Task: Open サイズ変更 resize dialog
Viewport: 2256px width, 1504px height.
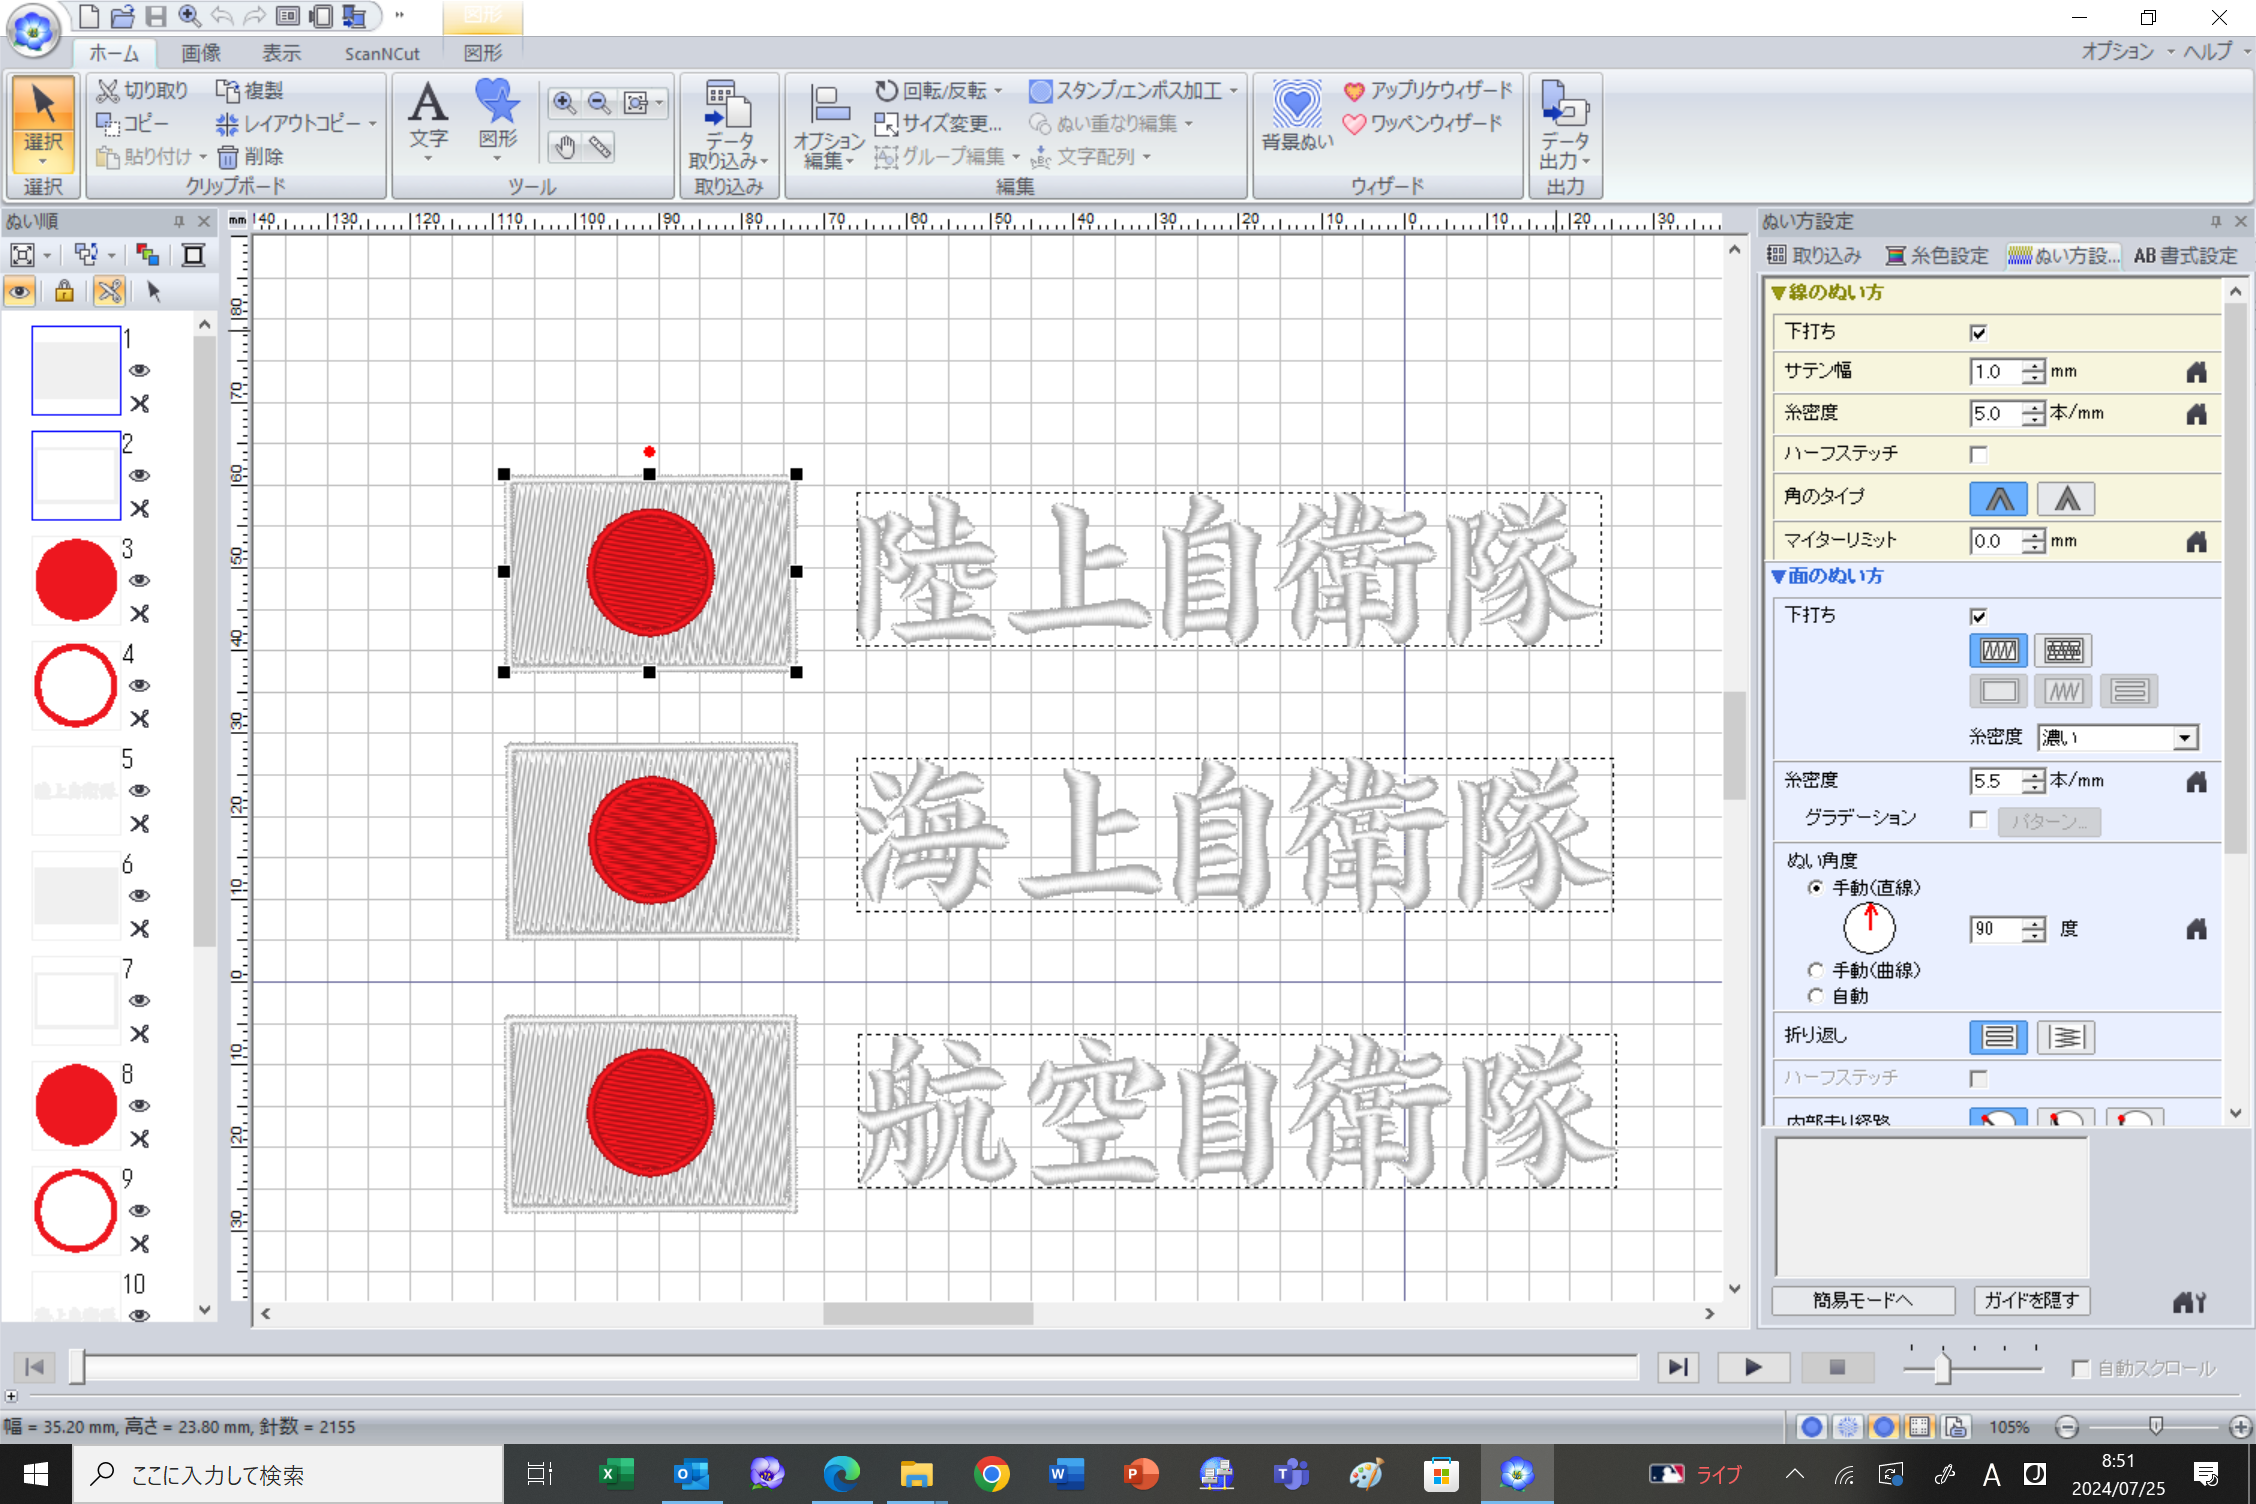Action: coord(938,124)
